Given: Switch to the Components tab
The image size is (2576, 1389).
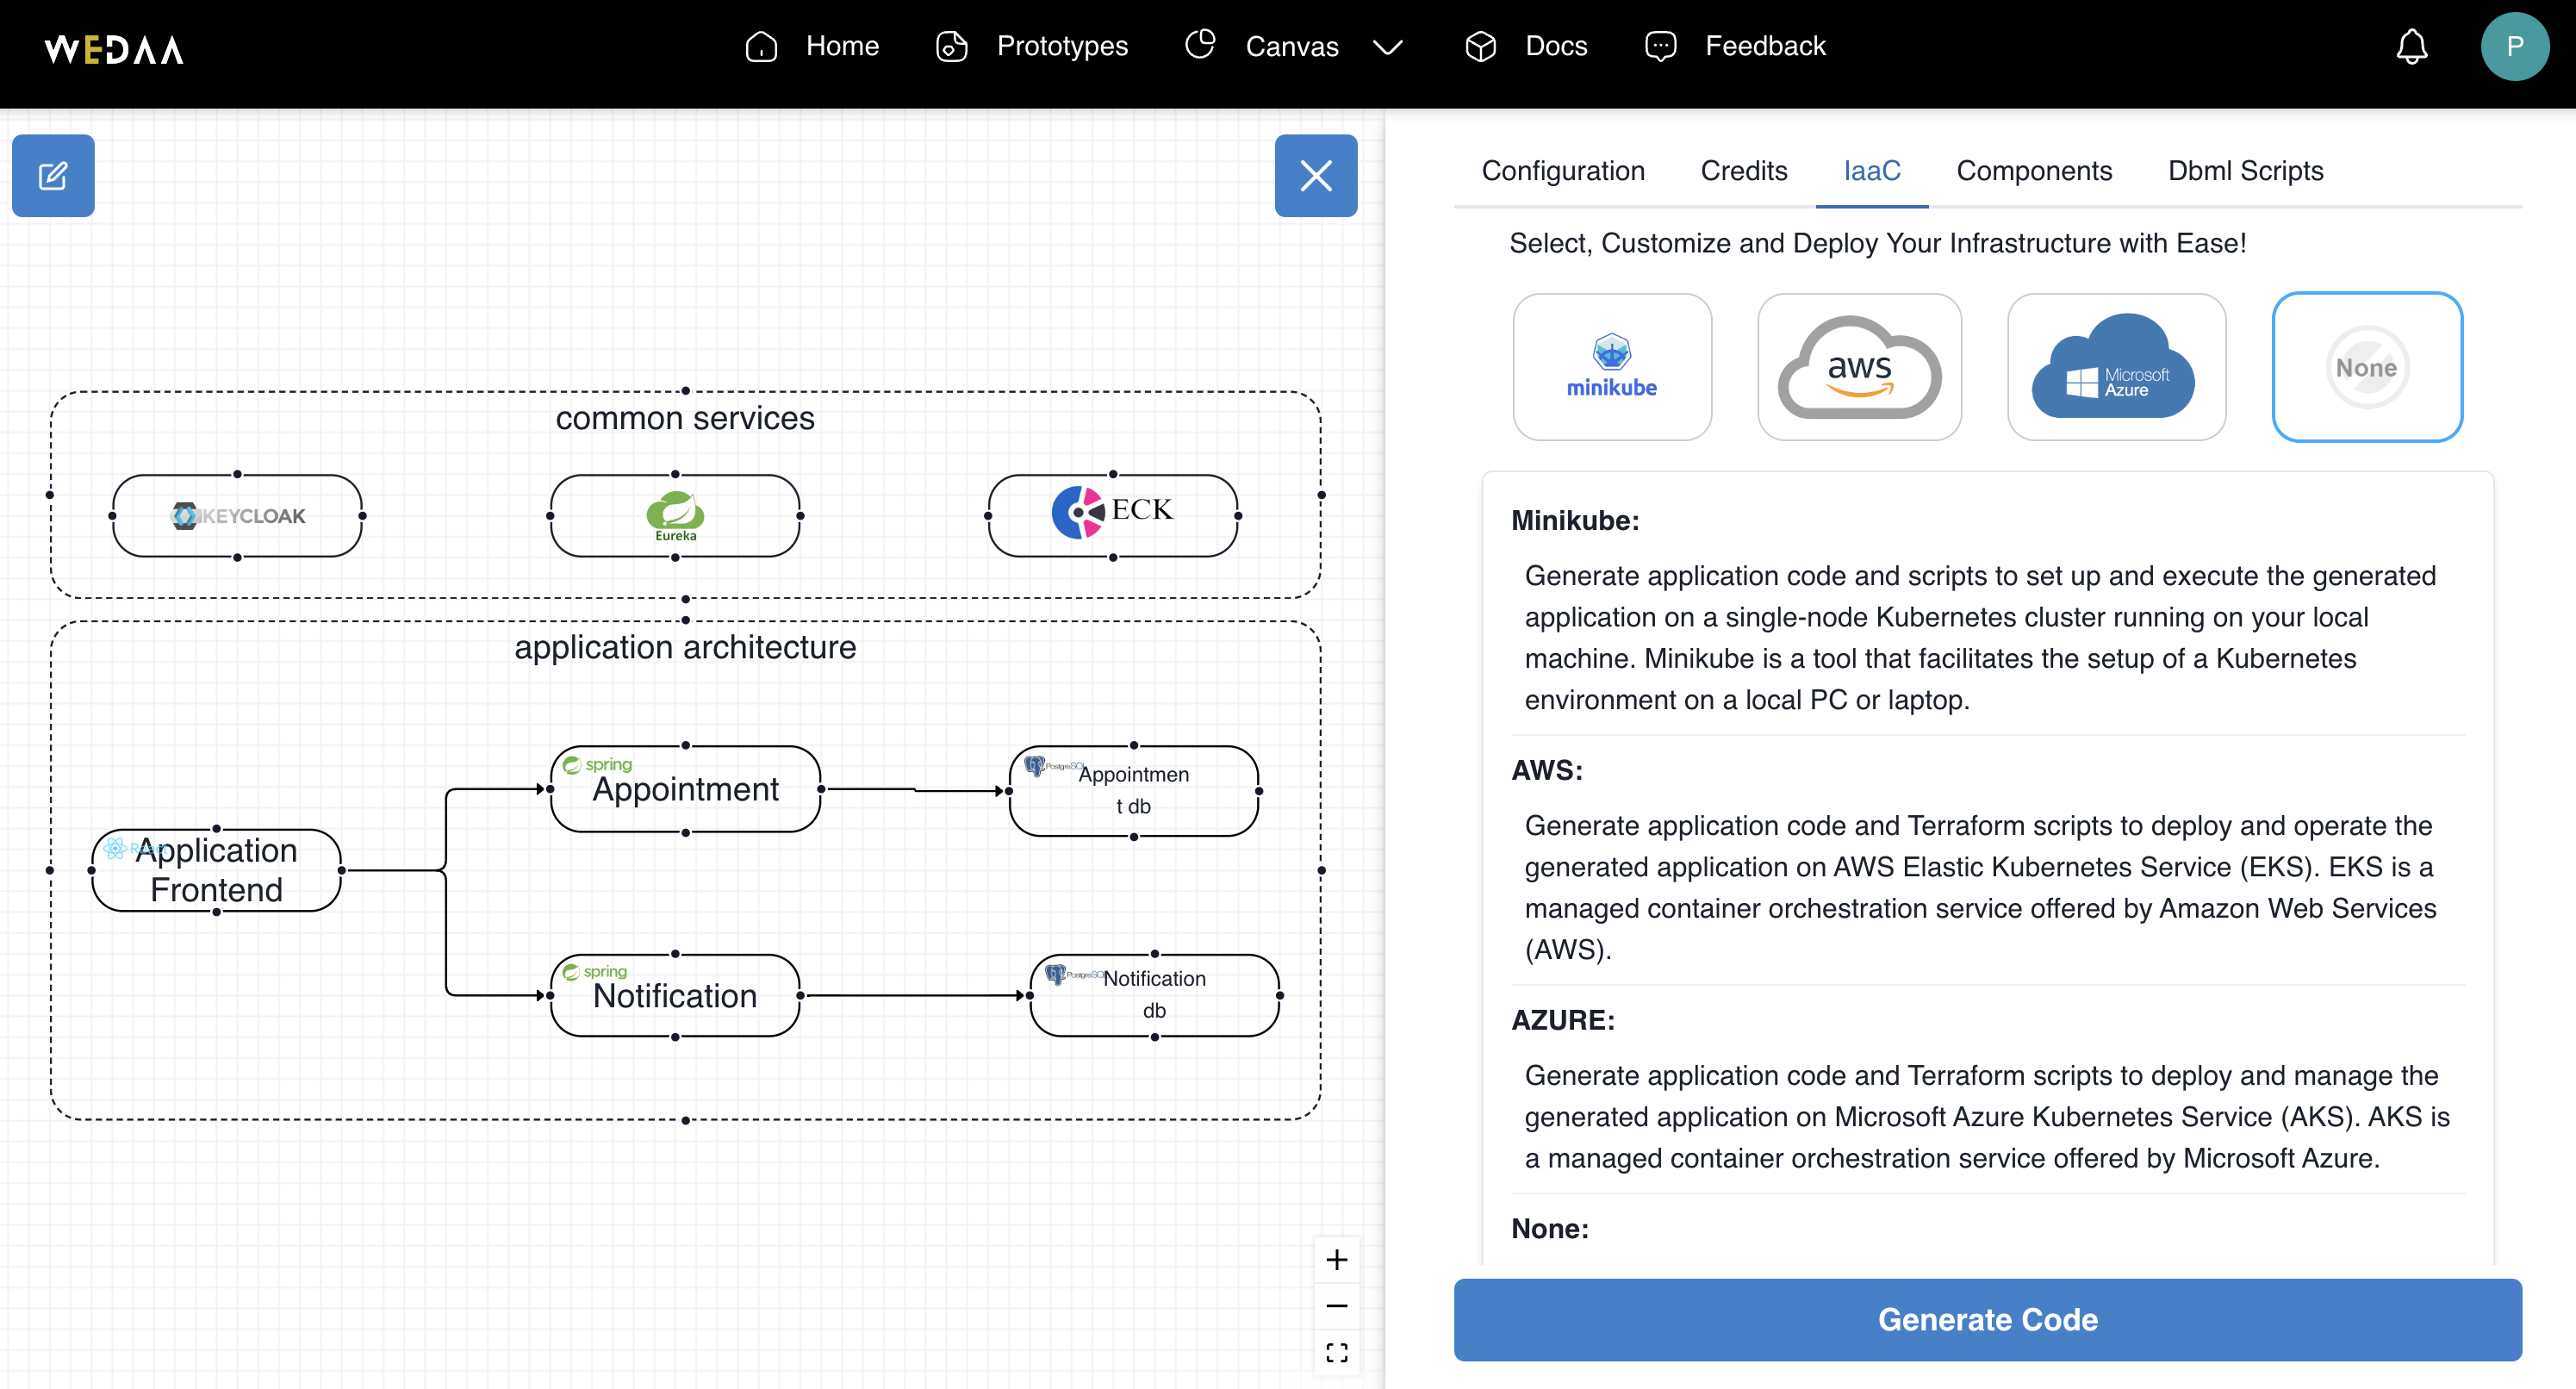Looking at the screenshot, I should point(2034,171).
